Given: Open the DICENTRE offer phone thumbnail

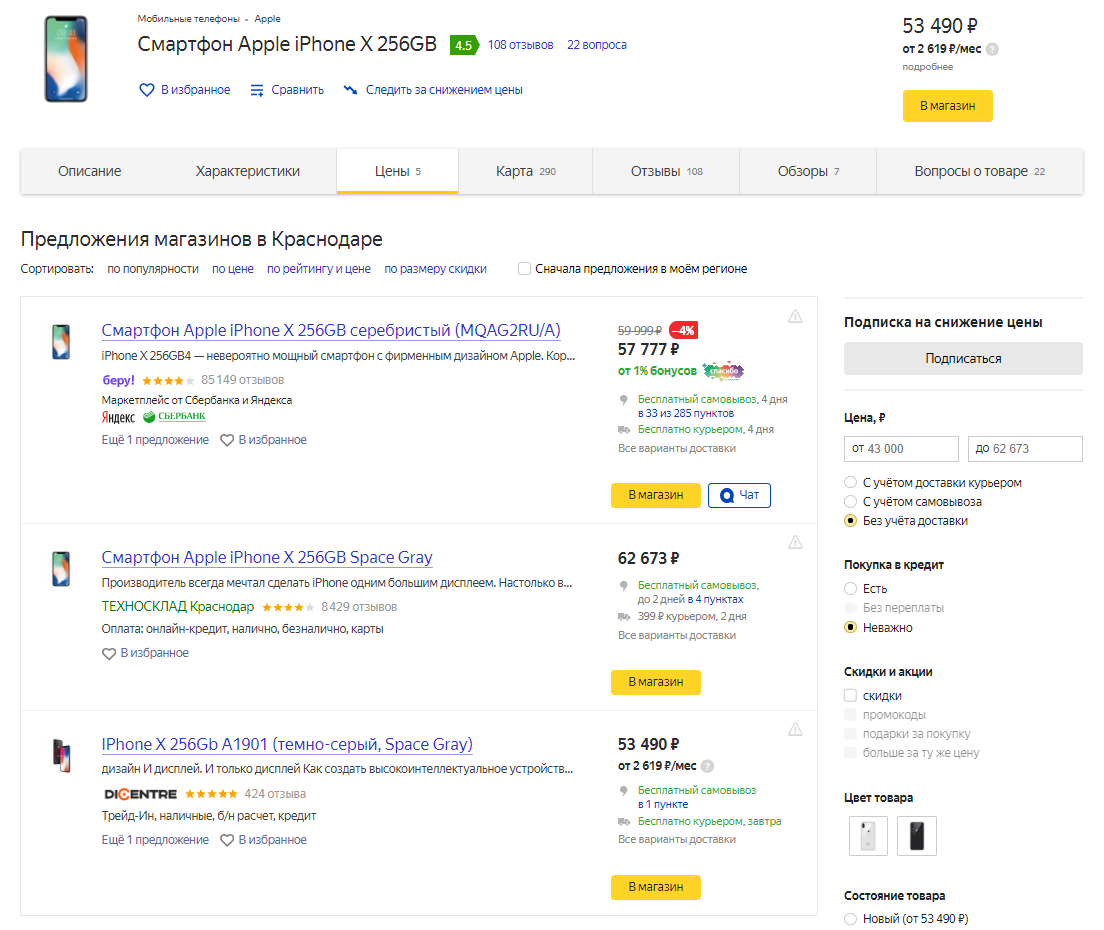Looking at the screenshot, I should pos(62,755).
